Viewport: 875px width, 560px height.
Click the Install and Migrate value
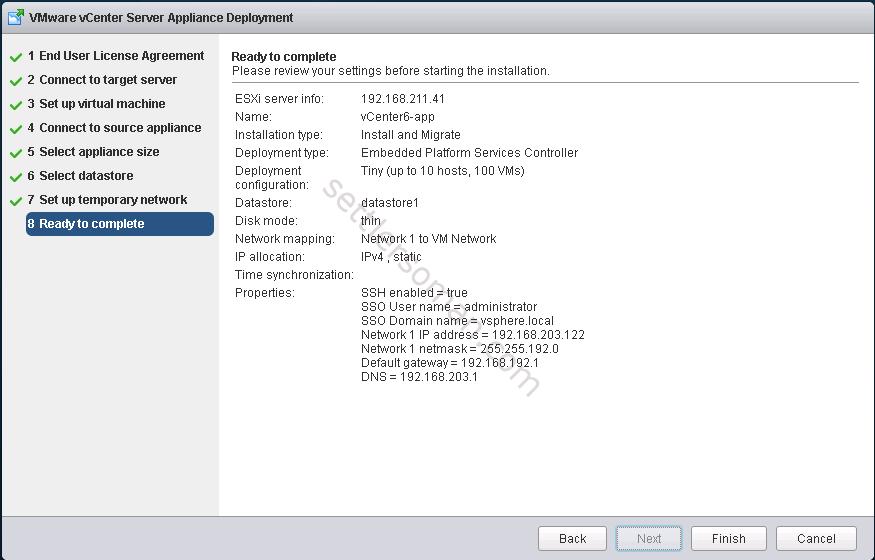(x=411, y=134)
